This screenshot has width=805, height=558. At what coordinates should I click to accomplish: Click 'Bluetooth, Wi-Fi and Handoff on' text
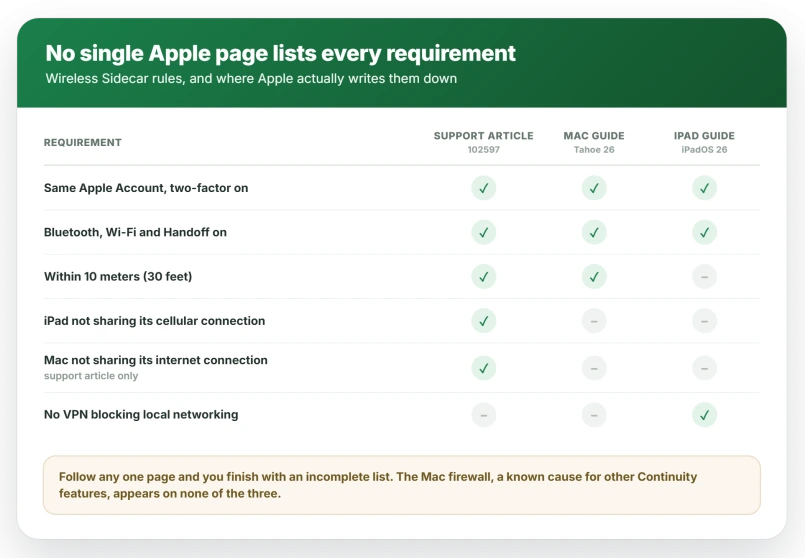tap(135, 232)
